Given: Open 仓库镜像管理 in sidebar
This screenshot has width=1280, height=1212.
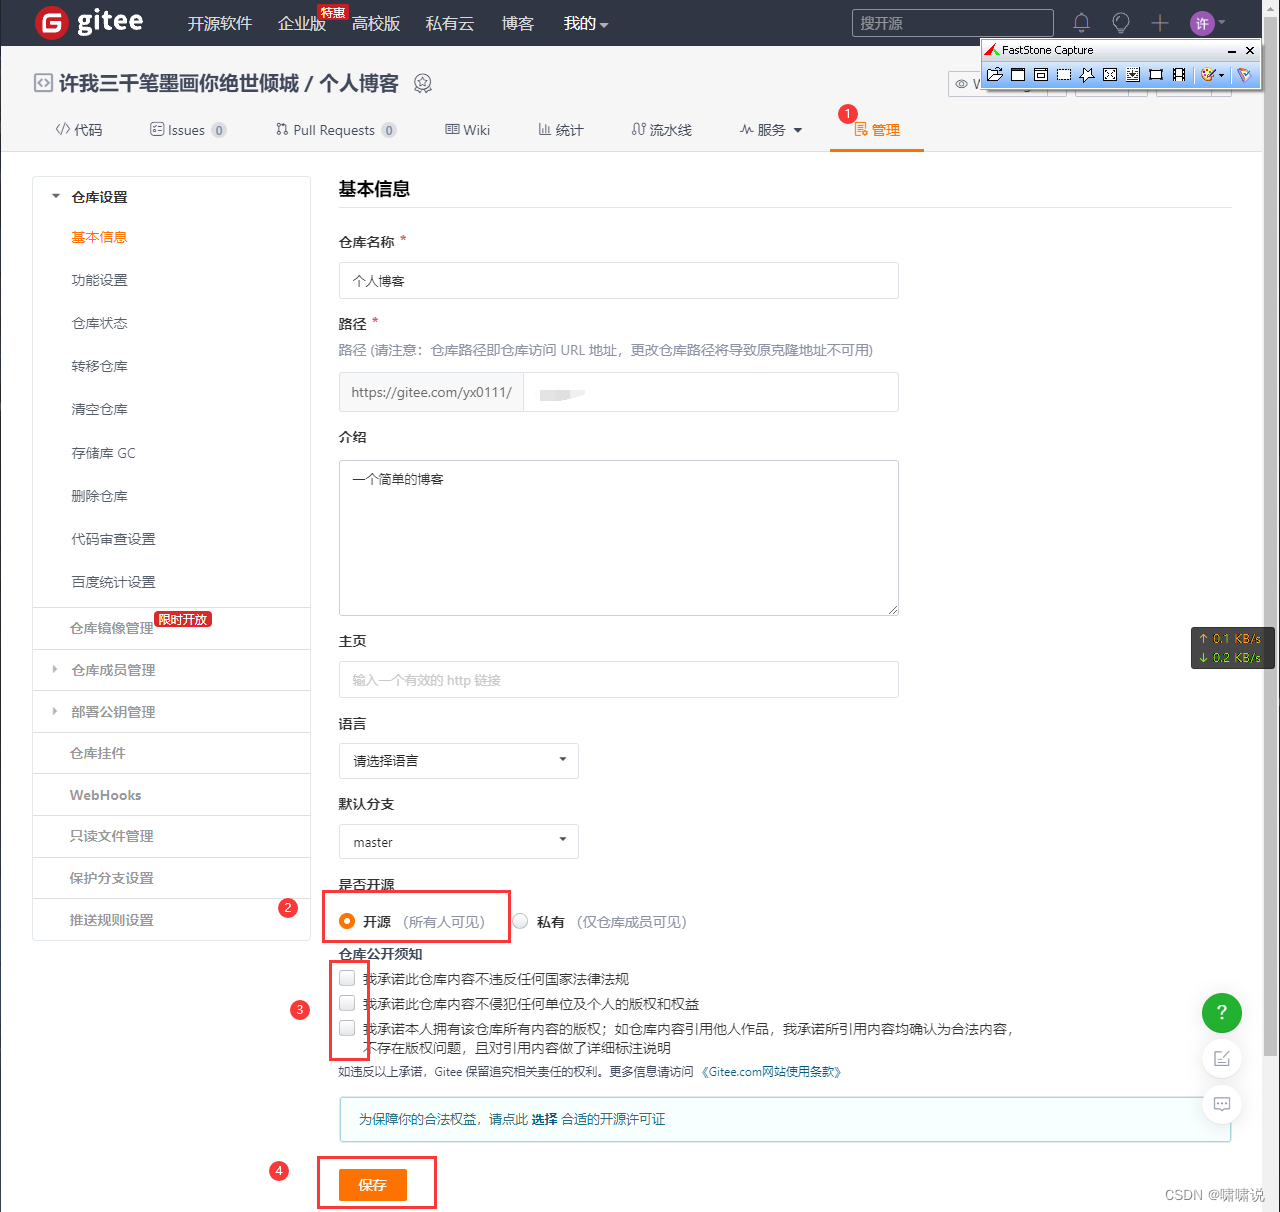Looking at the screenshot, I should (112, 628).
